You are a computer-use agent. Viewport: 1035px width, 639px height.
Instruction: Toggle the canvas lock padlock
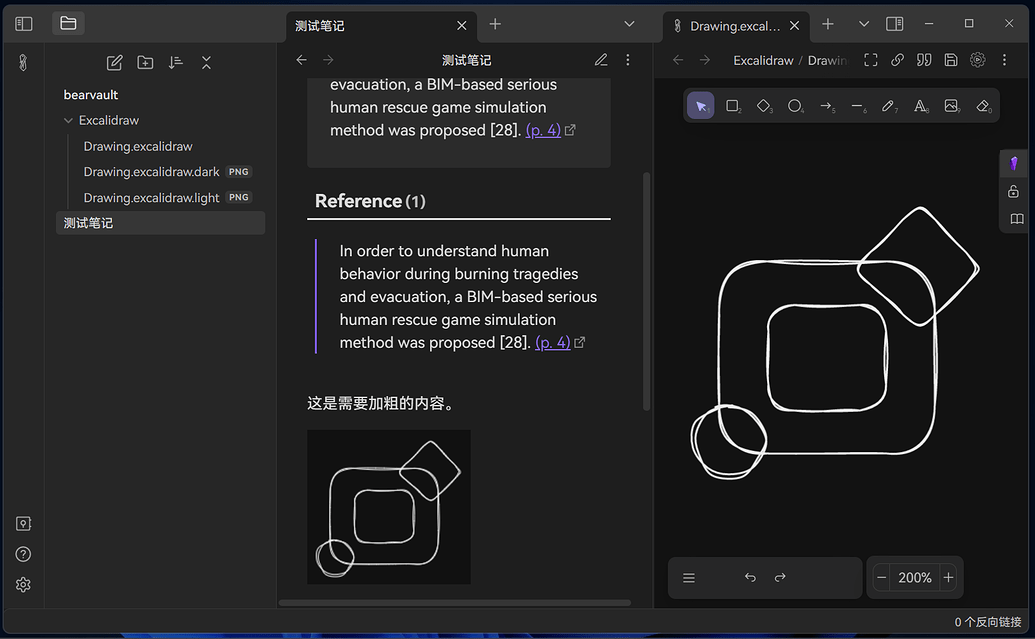[1014, 191]
